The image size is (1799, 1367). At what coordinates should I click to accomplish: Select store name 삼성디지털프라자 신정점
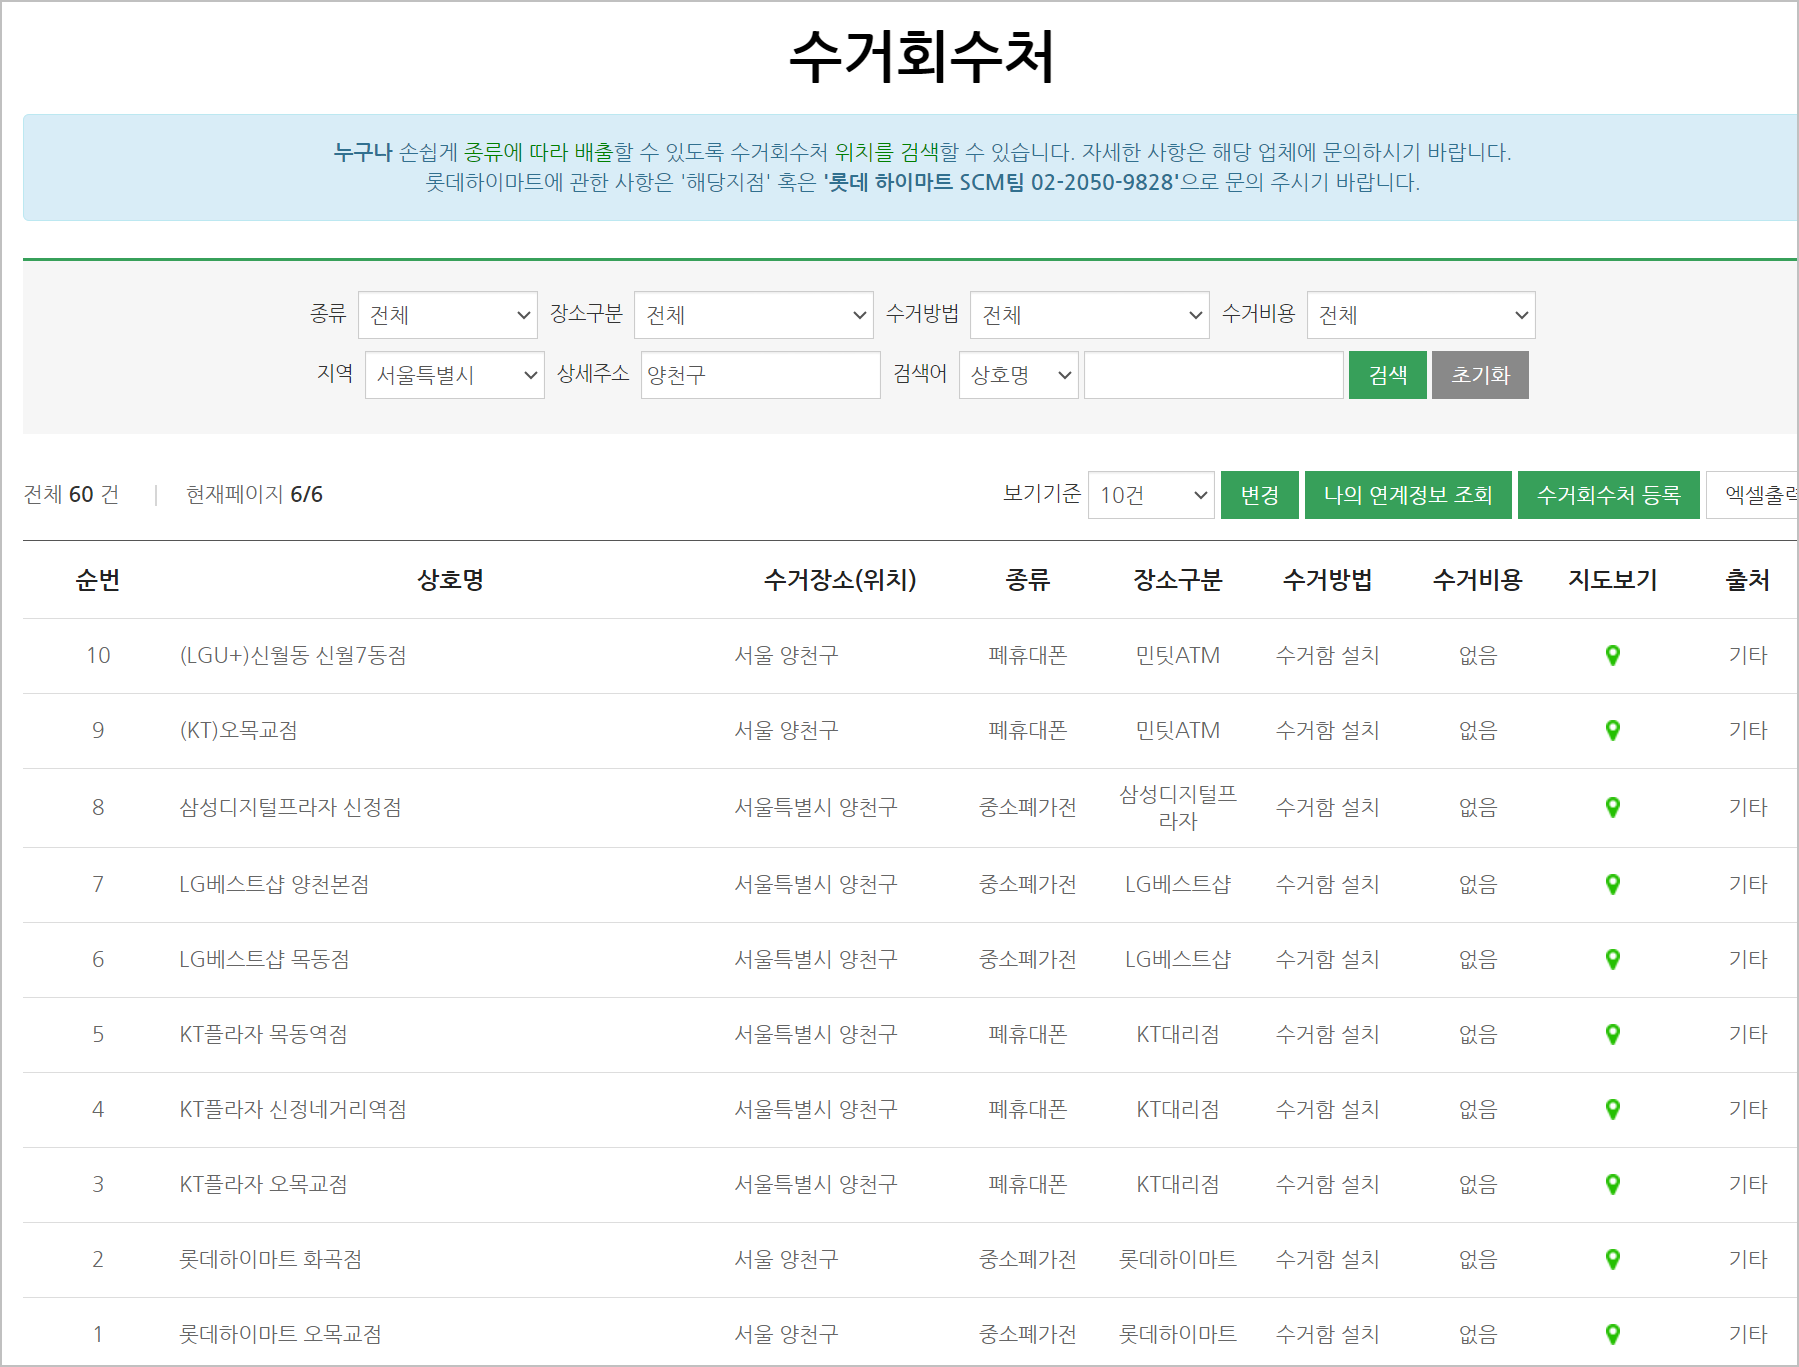tap(290, 807)
